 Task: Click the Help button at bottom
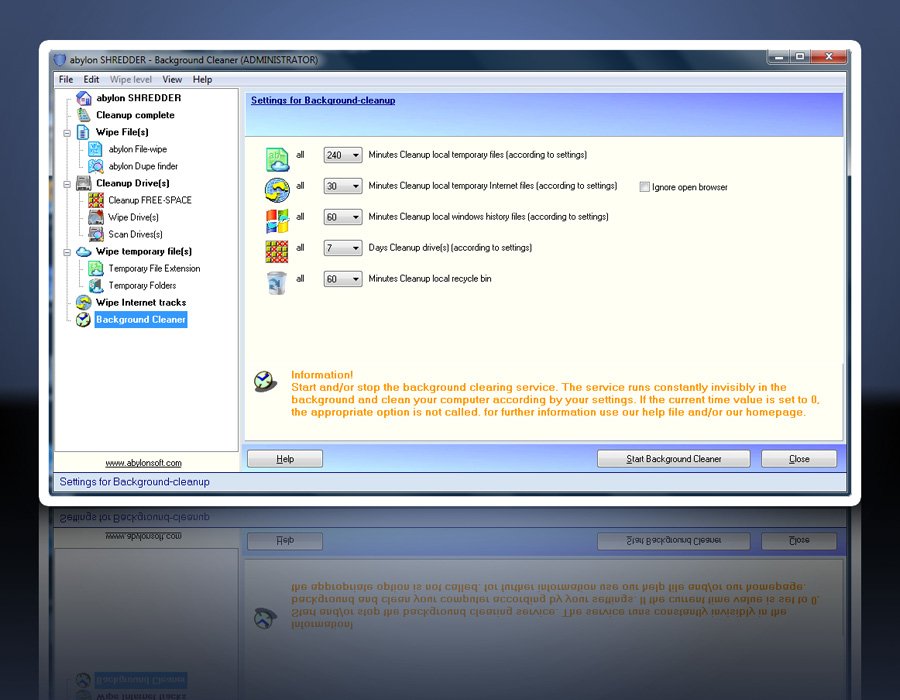pos(285,459)
